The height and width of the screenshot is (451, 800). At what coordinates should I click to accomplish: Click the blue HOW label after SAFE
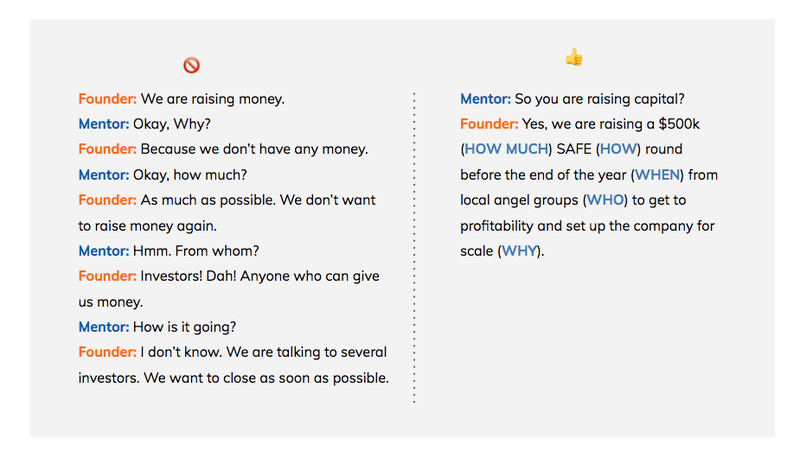[x=618, y=149]
